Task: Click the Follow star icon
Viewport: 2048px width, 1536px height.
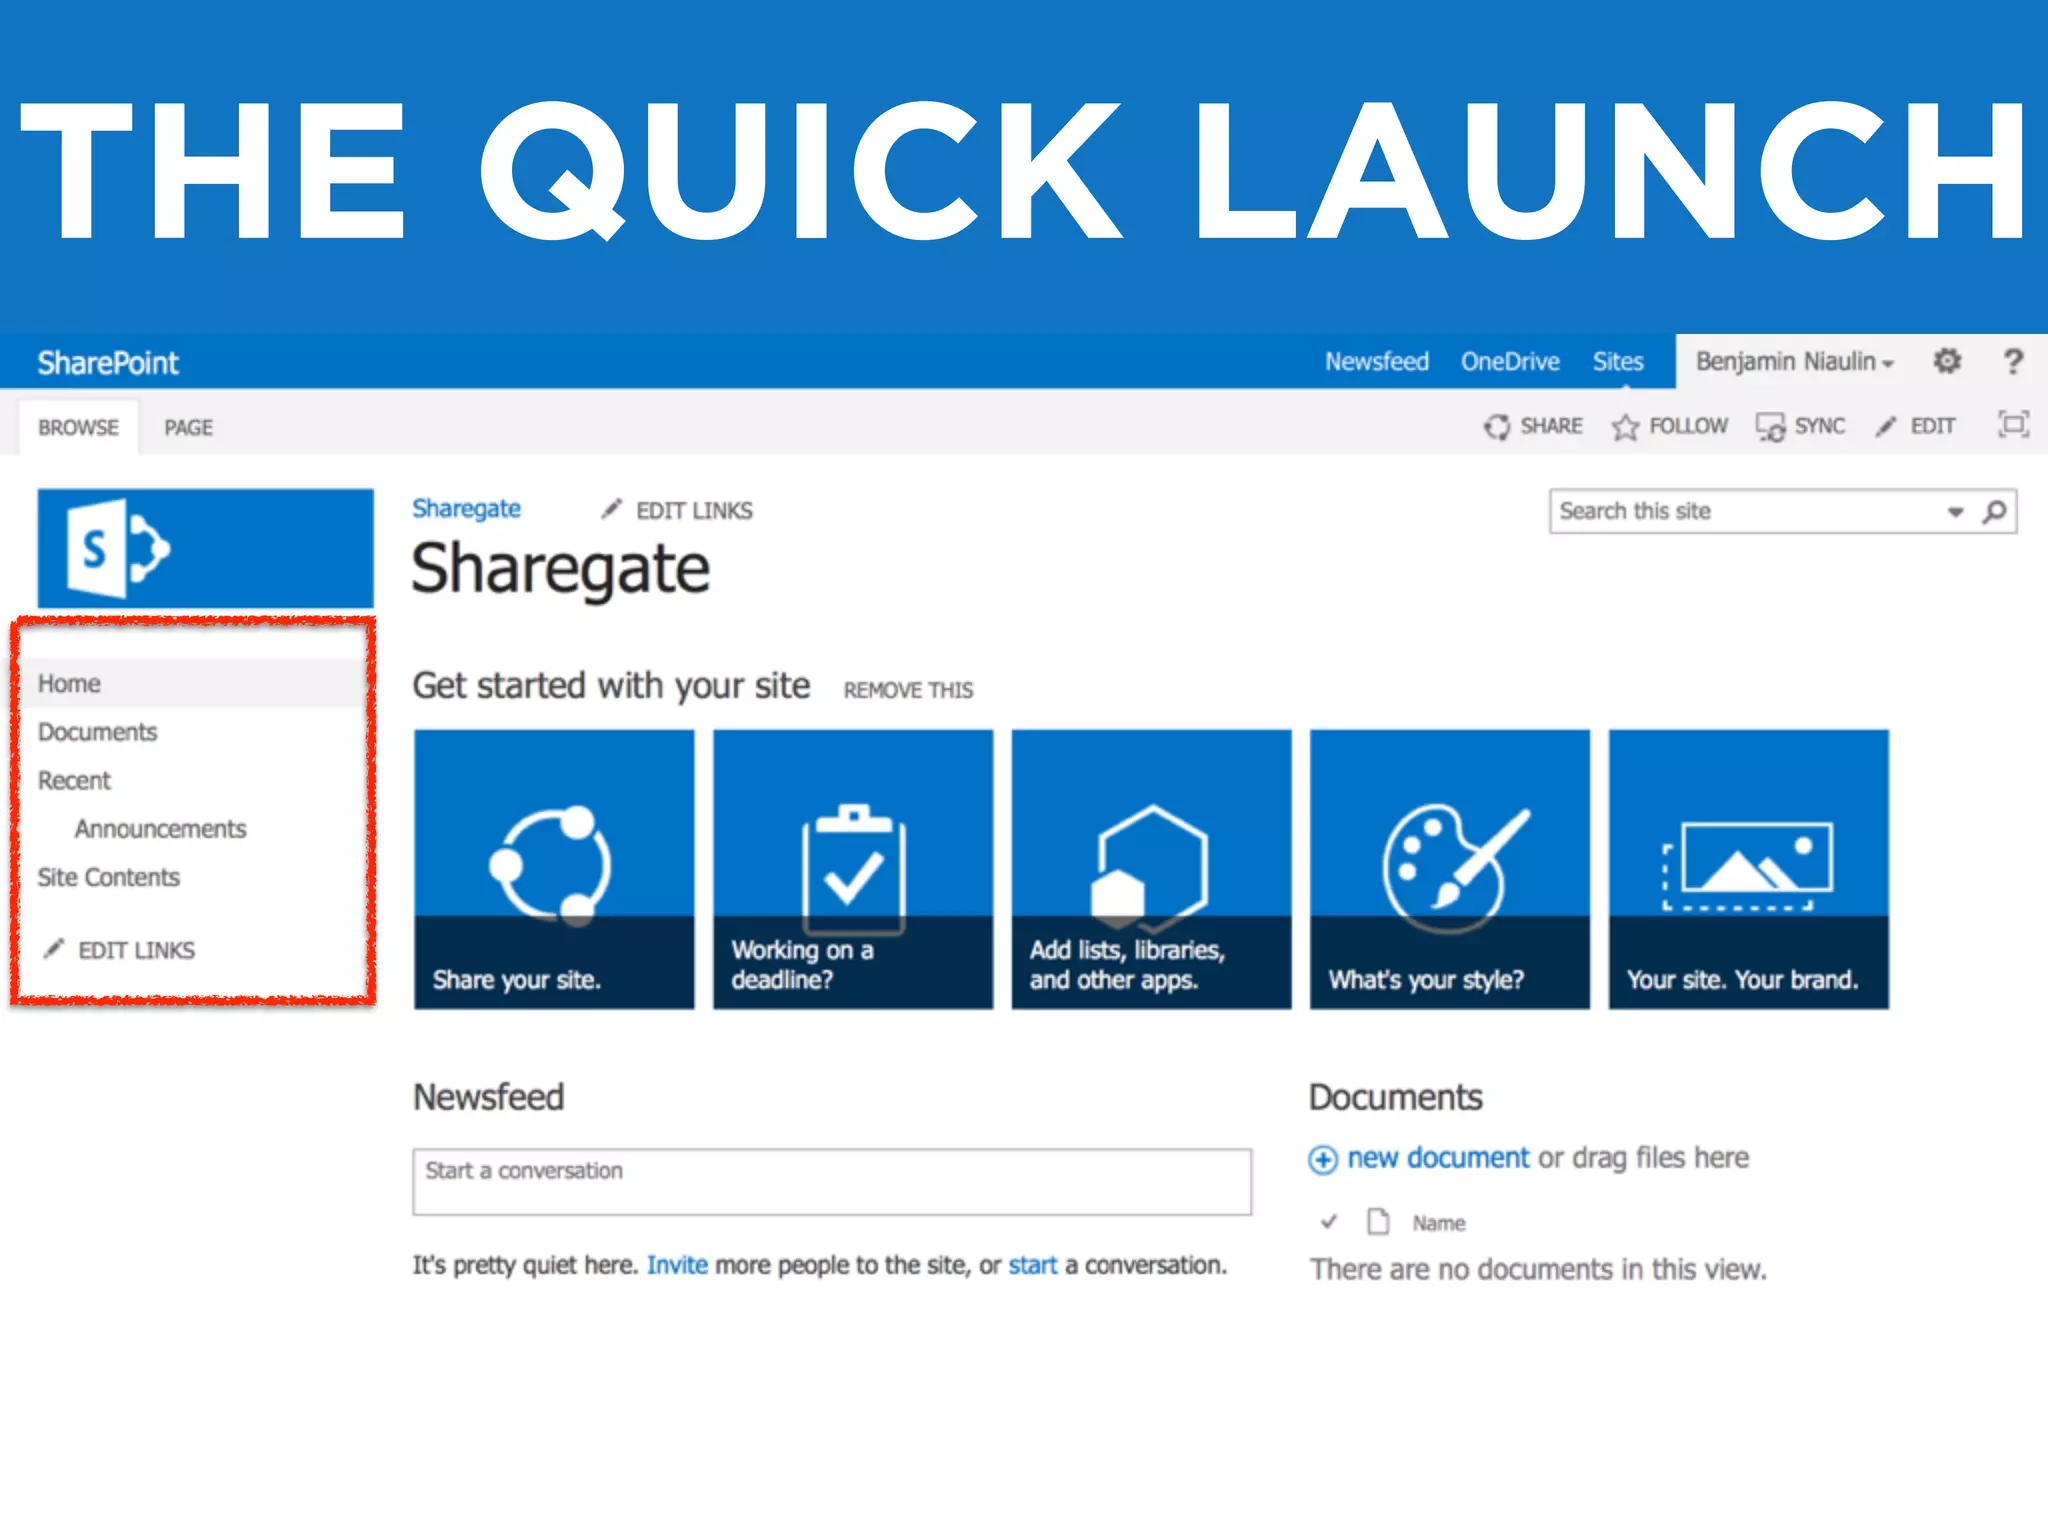Action: click(x=1625, y=427)
